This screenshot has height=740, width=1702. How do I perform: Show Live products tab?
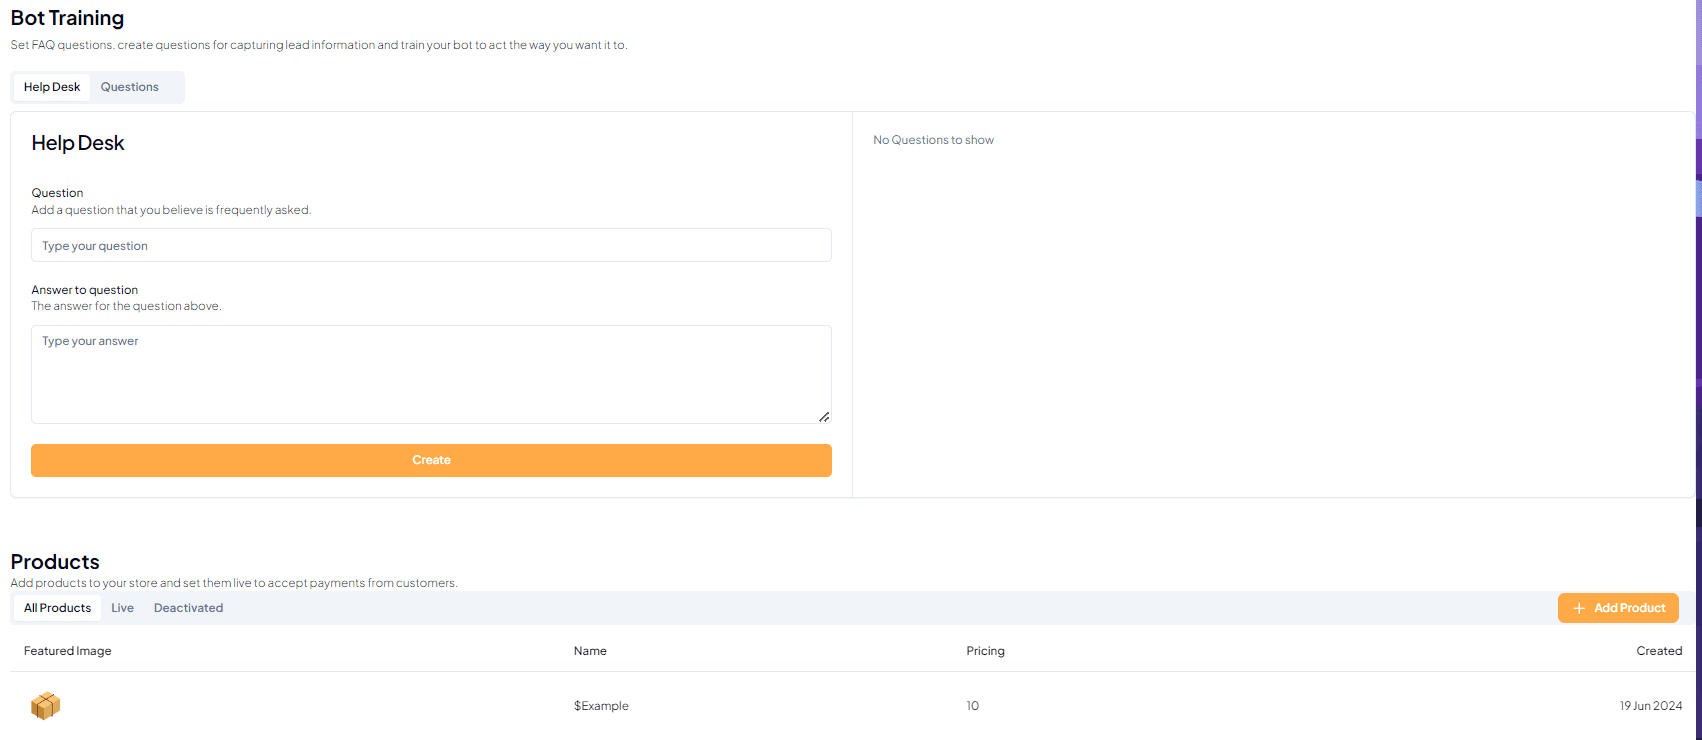(123, 608)
